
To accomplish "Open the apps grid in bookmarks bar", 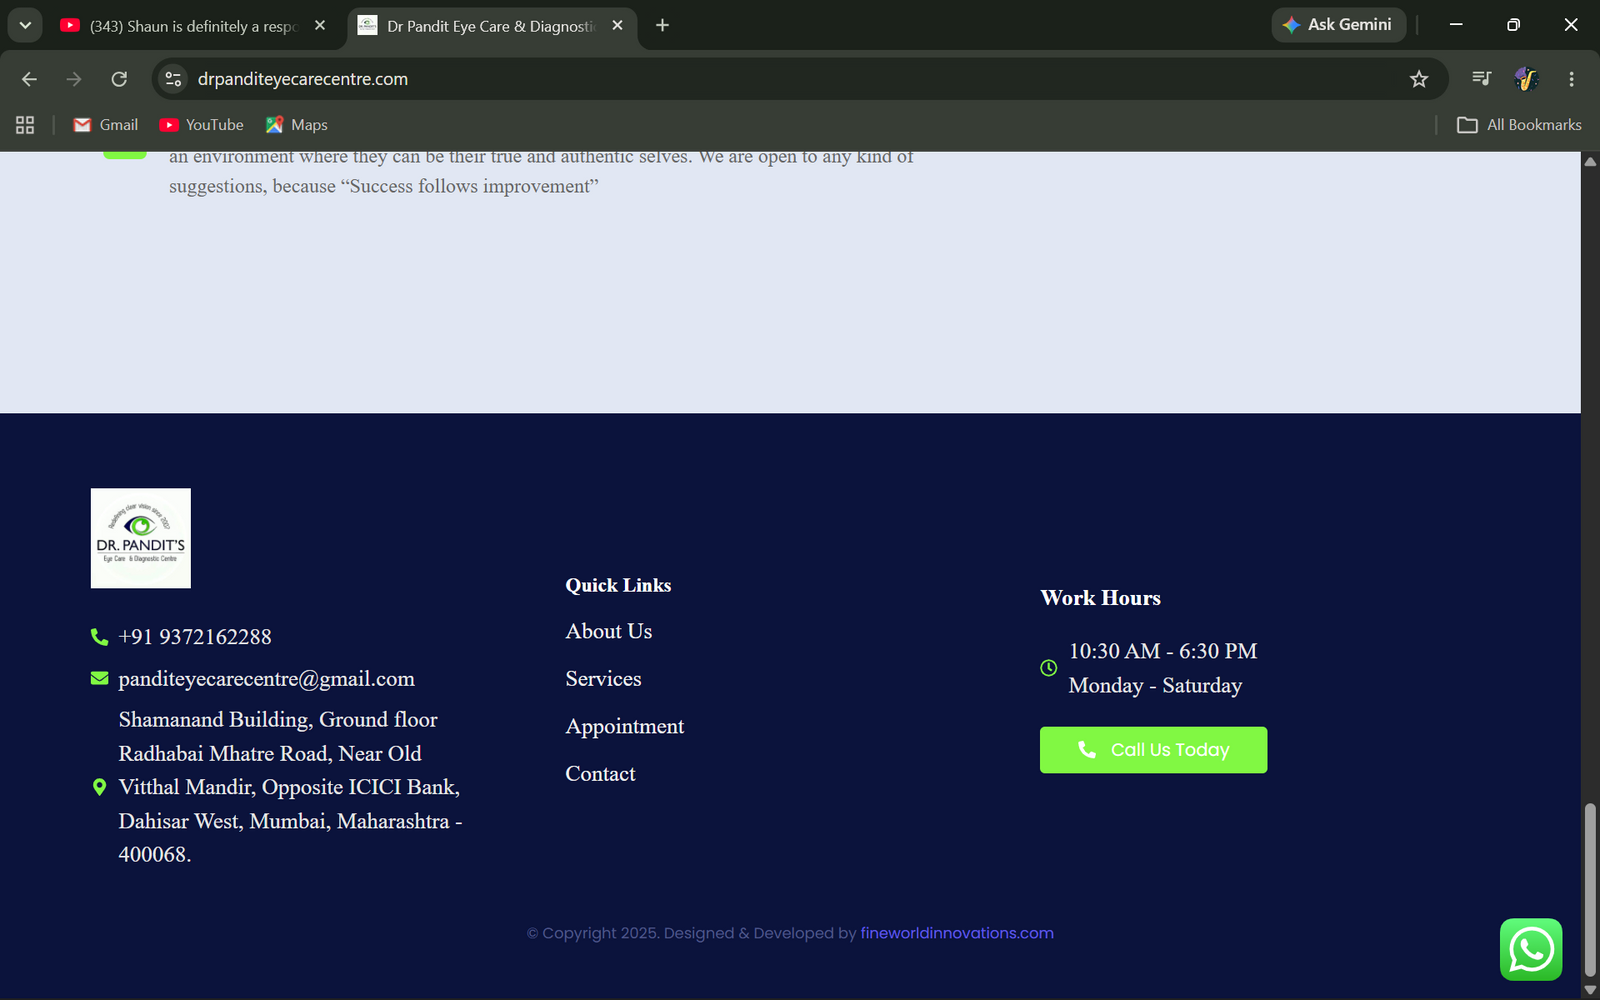I will [x=25, y=125].
